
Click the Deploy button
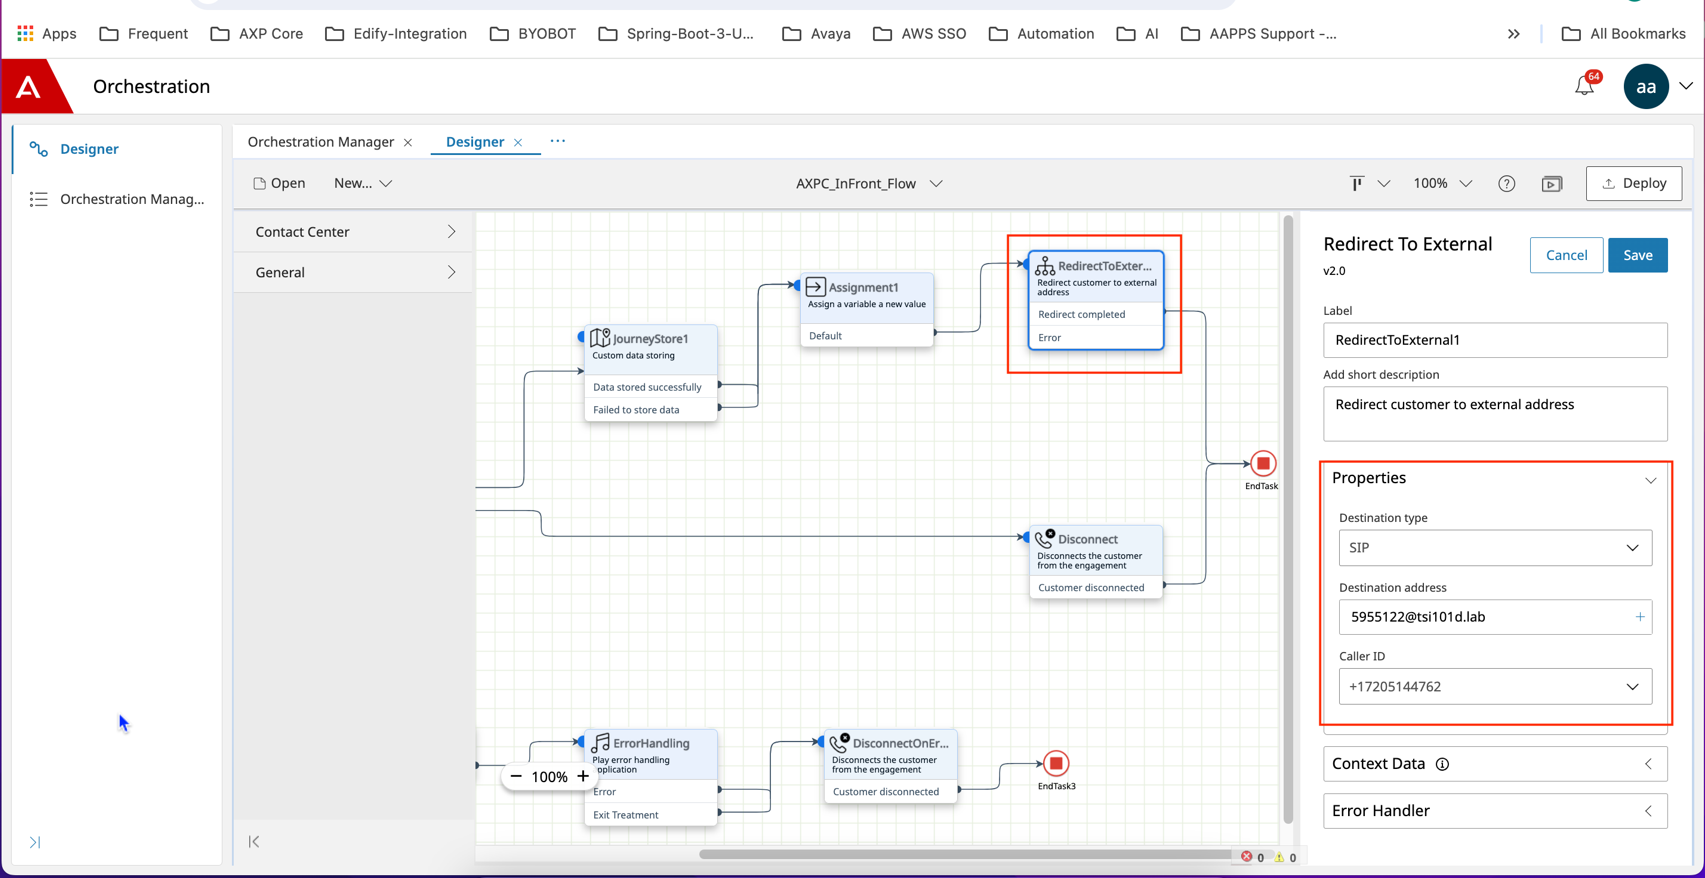pyautogui.click(x=1634, y=183)
